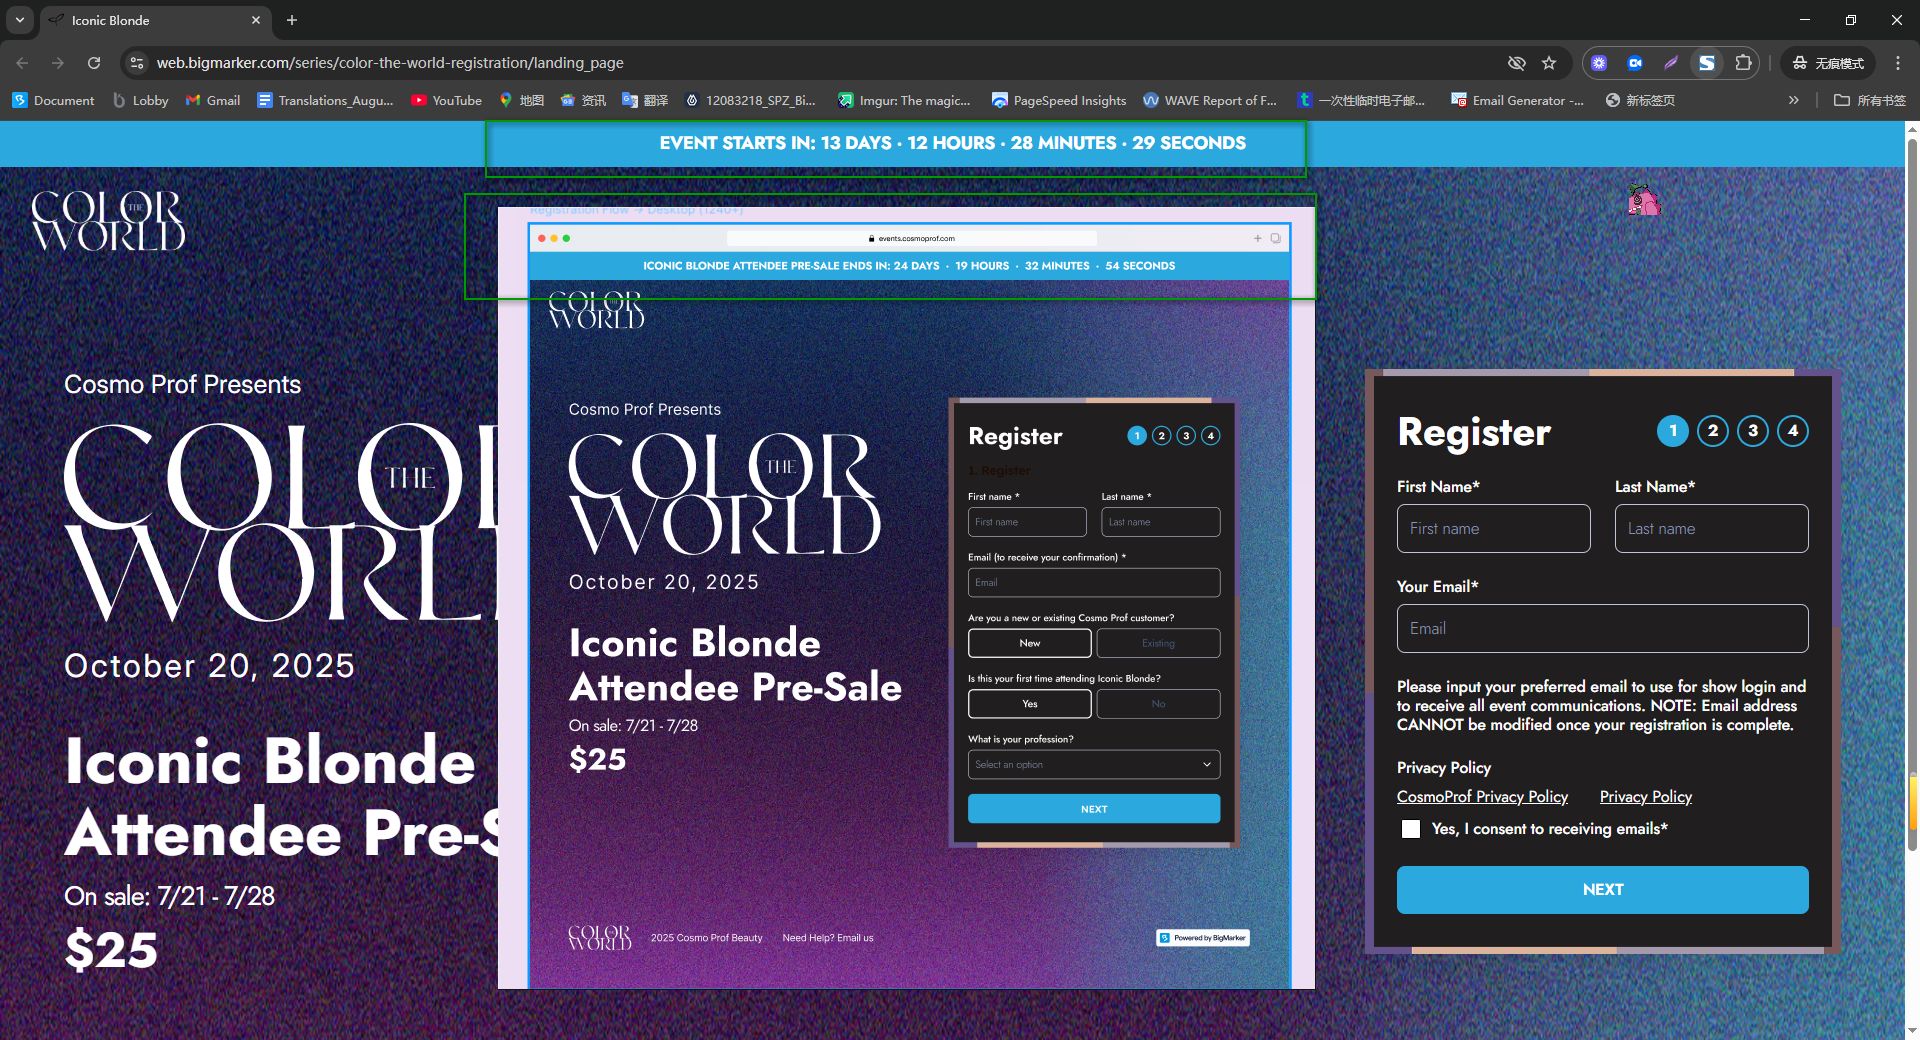Click the incognito mode 无痕模式 indicator
This screenshot has width=1920, height=1040.
click(1828, 63)
